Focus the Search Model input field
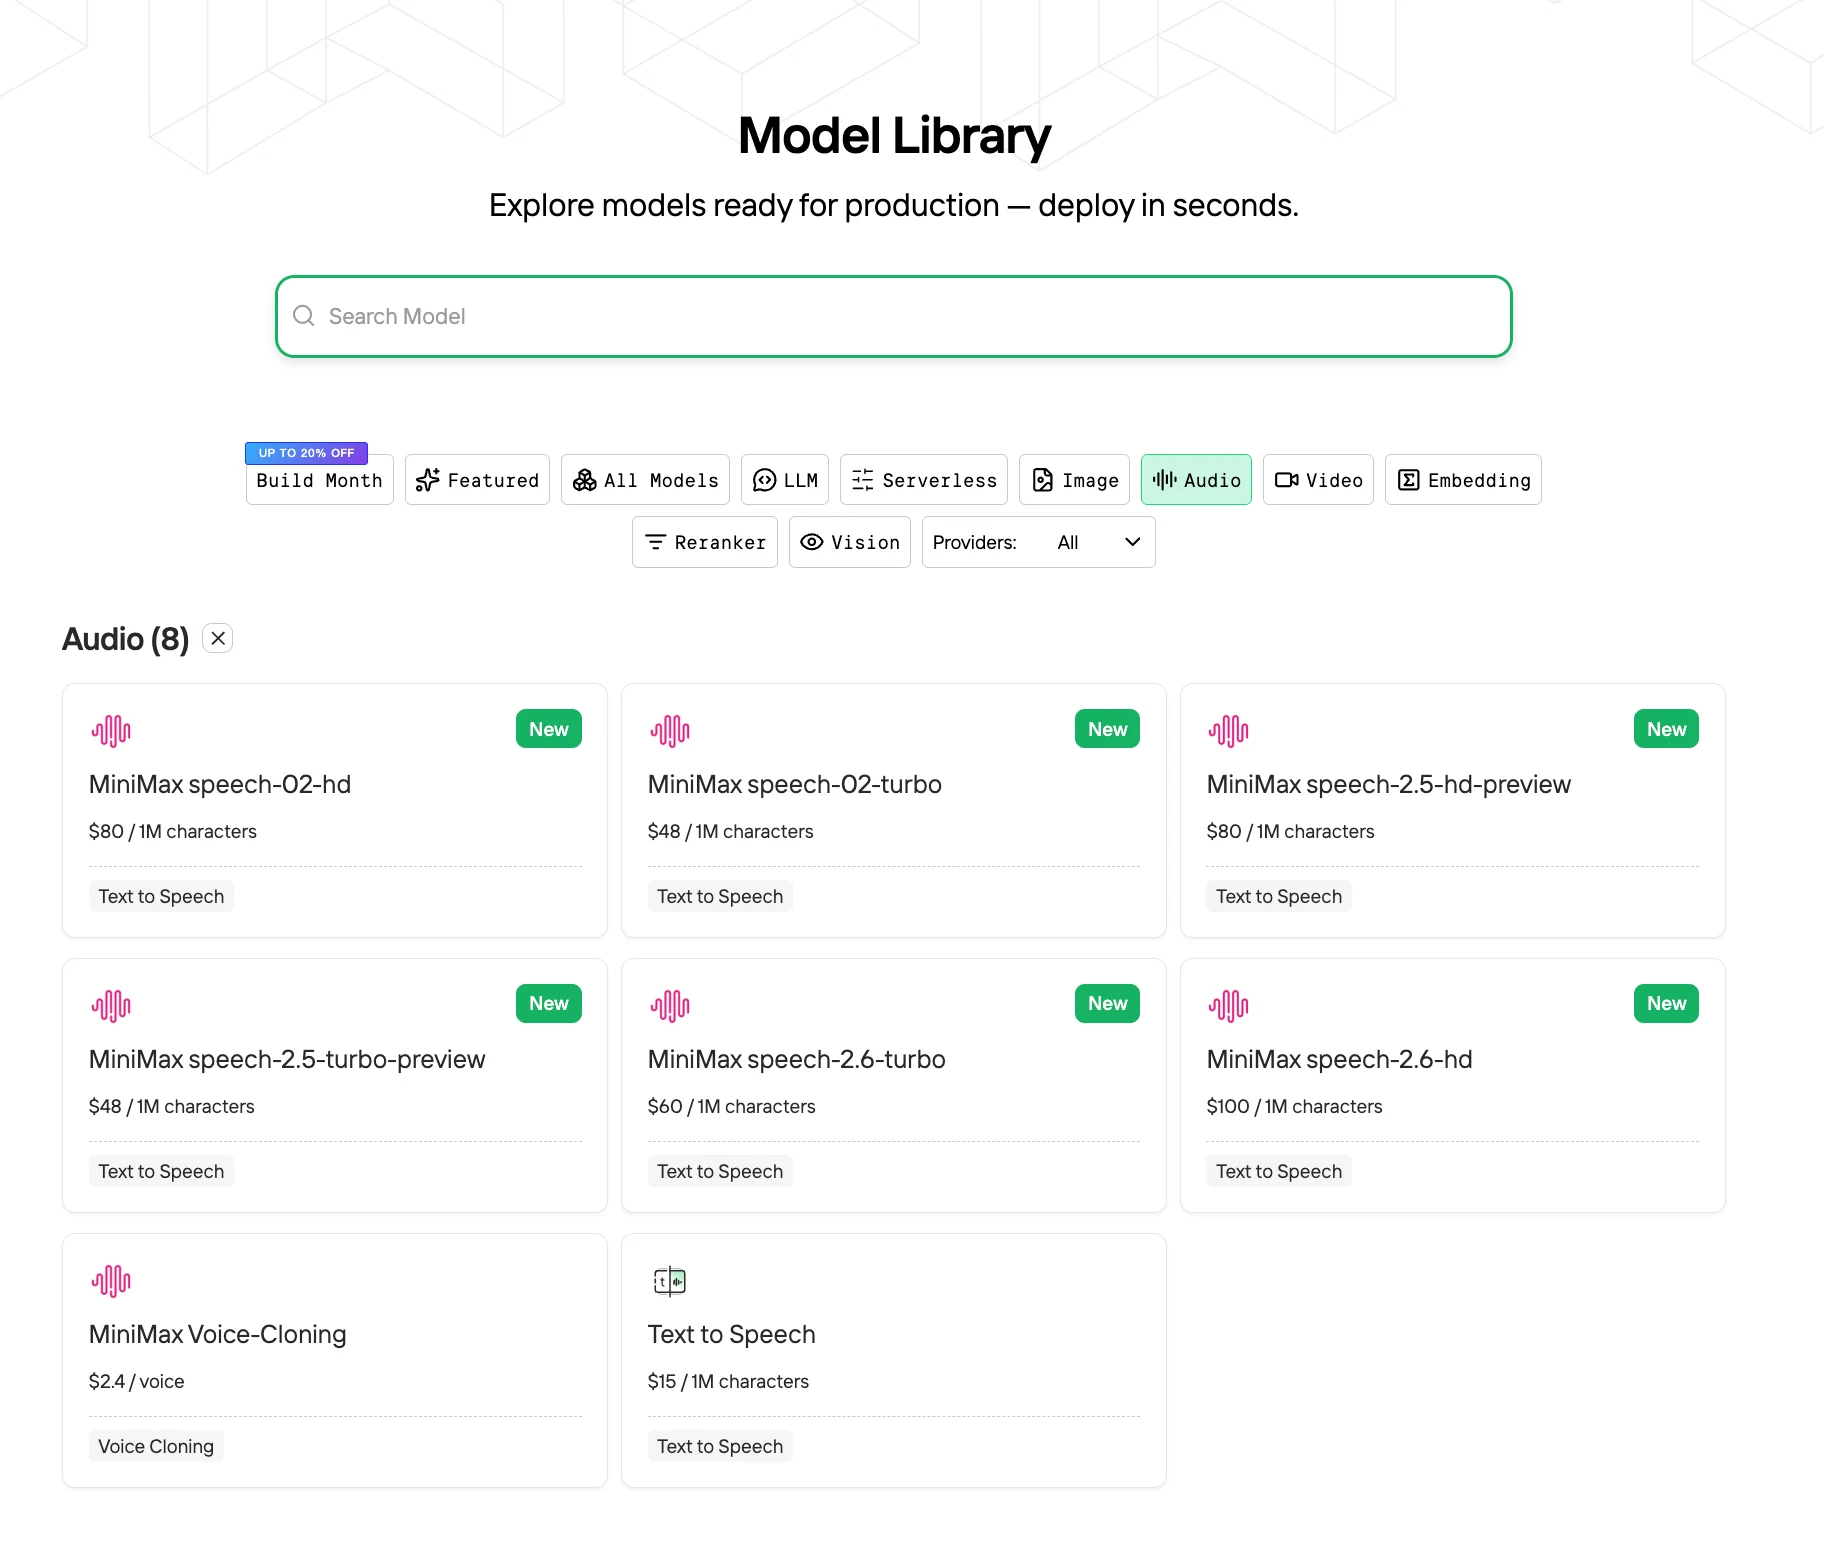 tap(893, 316)
